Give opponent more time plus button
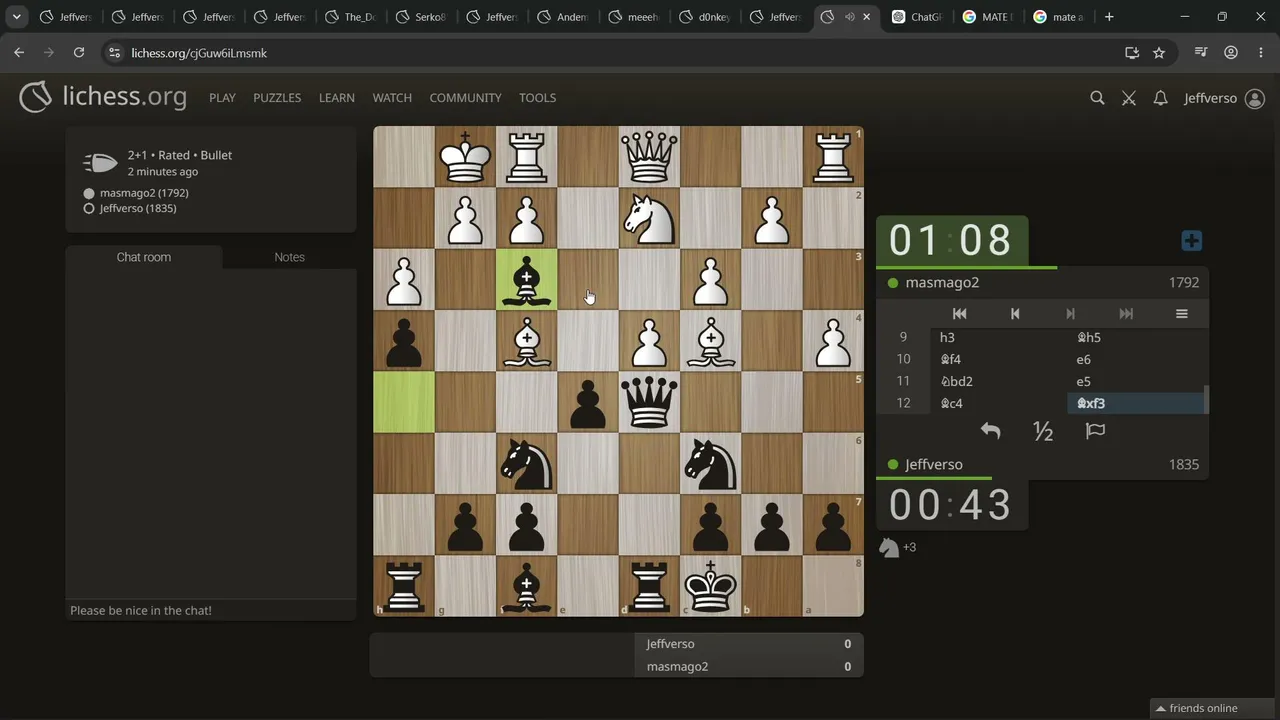Viewport: 1280px width, 720px height. [x=1191, y=241]
